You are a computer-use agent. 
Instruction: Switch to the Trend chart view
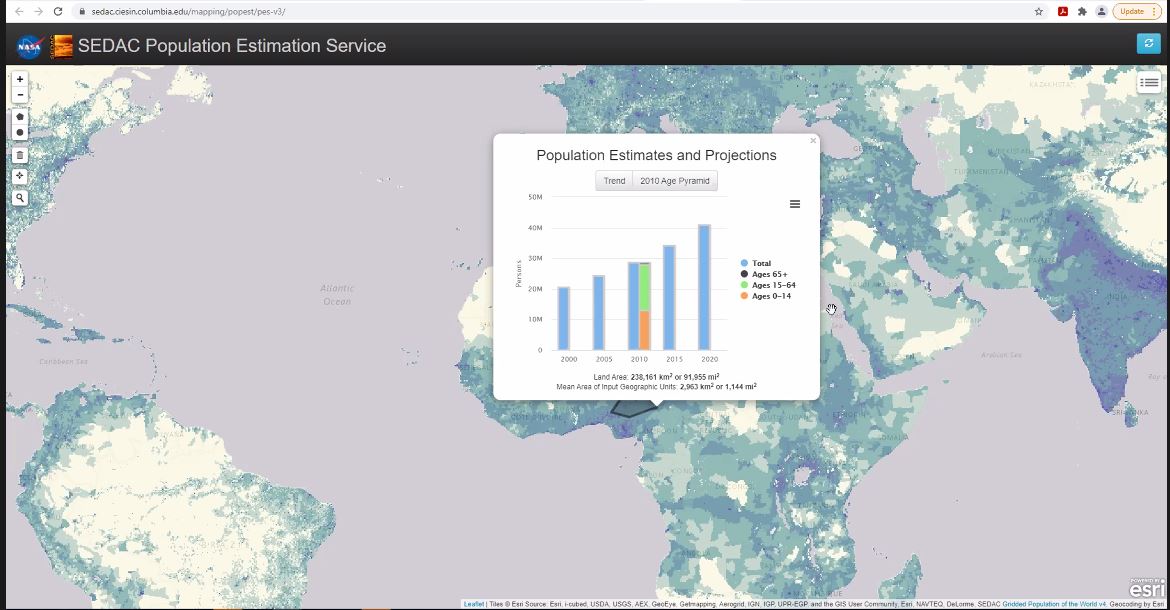click(x=614, y=181)
